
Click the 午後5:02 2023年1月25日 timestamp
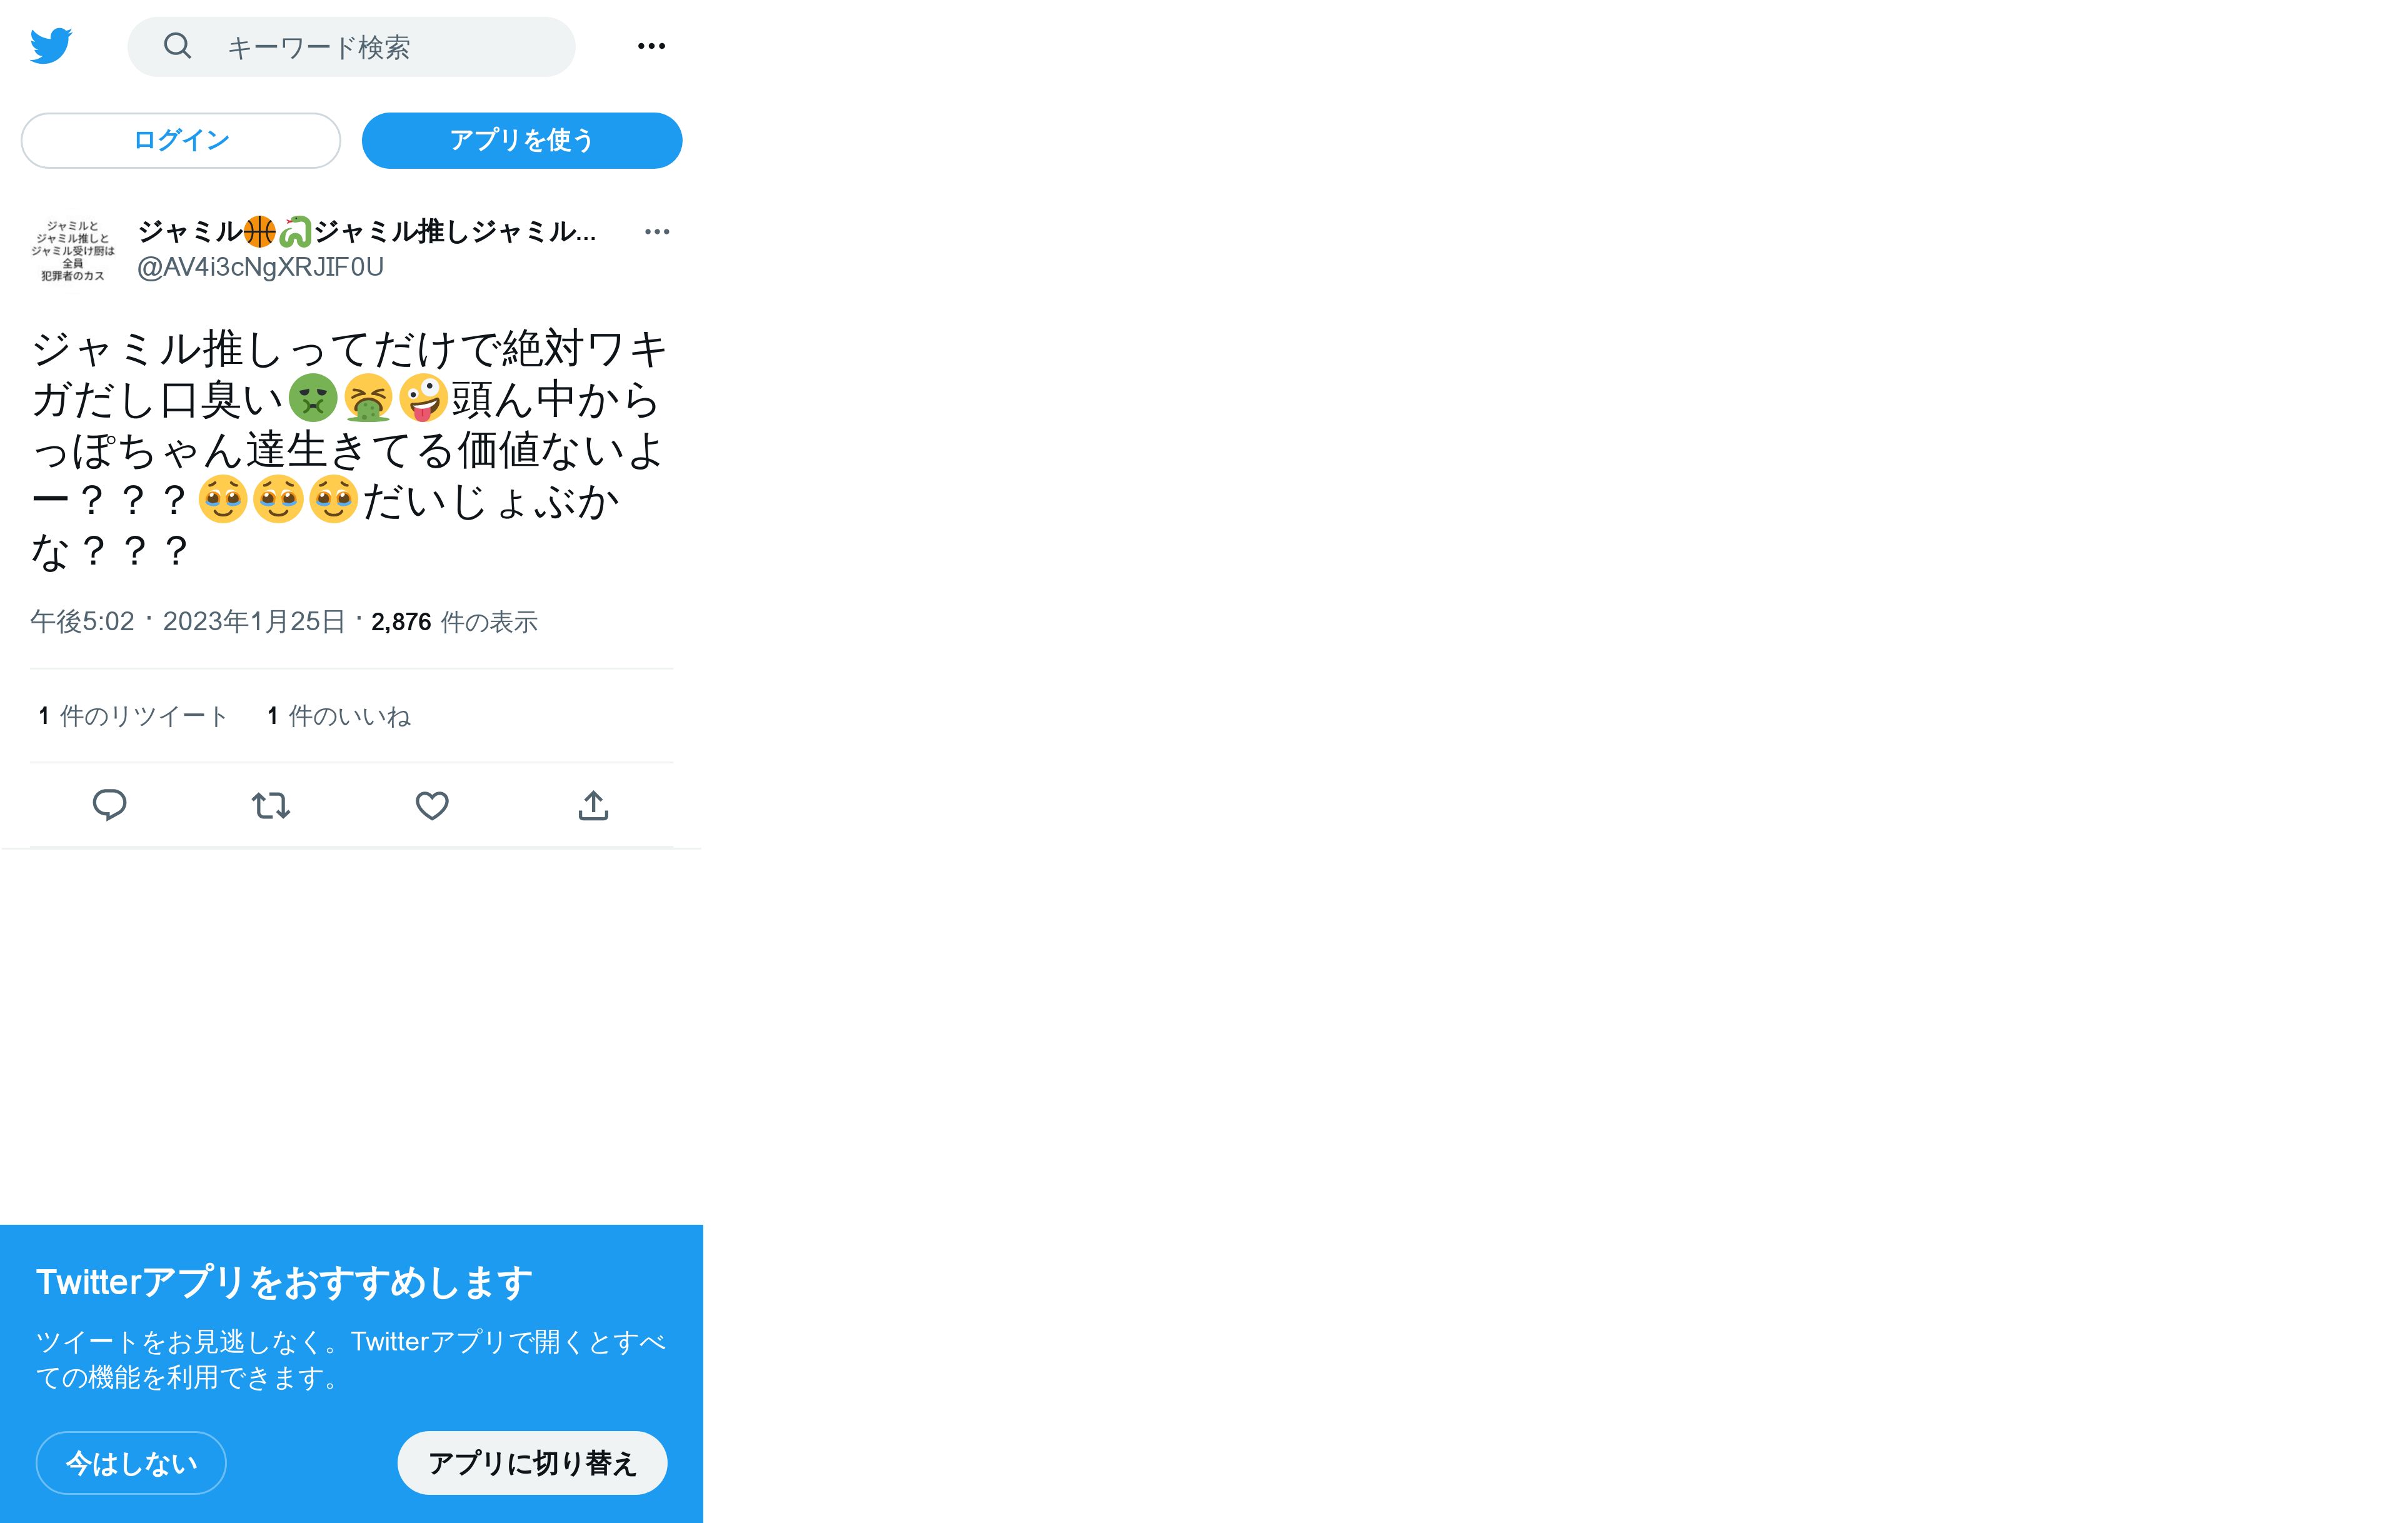(x=188, y=621)
